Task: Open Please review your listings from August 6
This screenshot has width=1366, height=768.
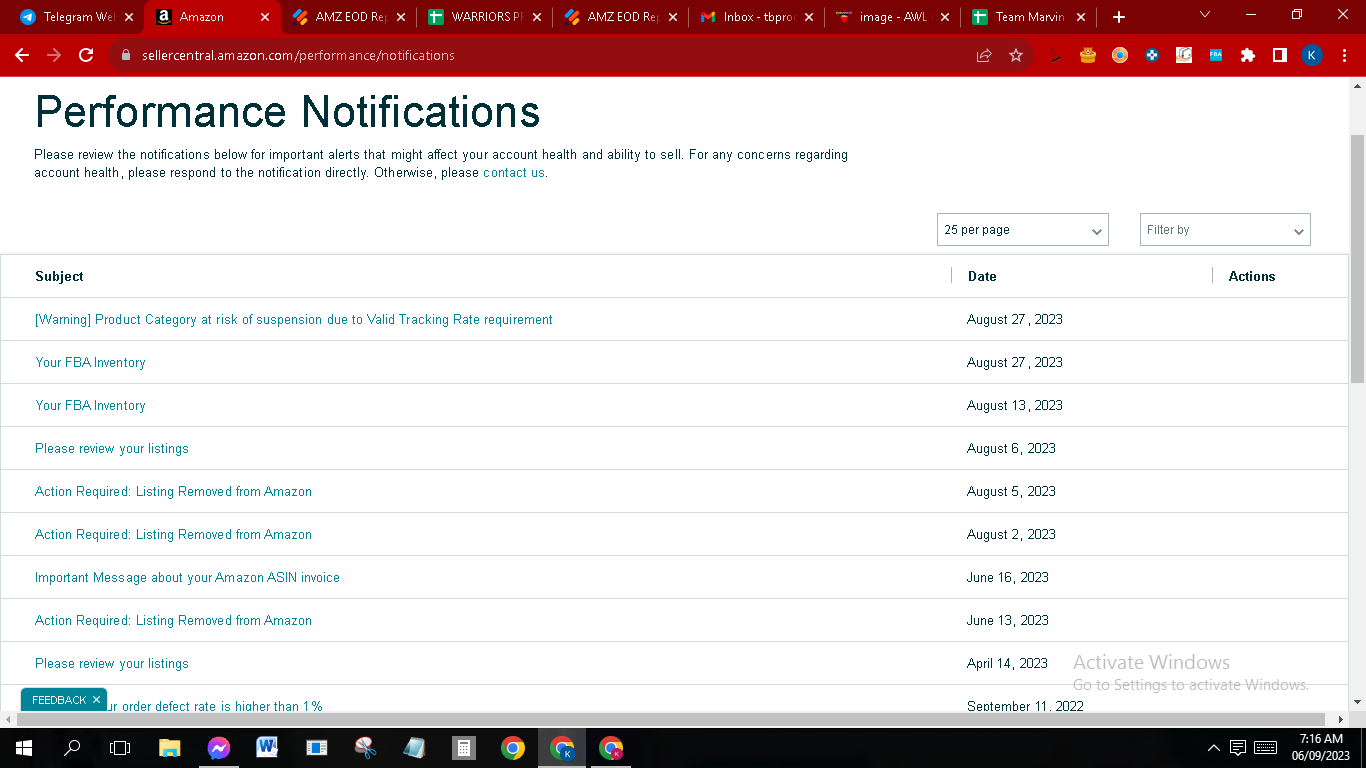Action: click(x=112, y=449)
